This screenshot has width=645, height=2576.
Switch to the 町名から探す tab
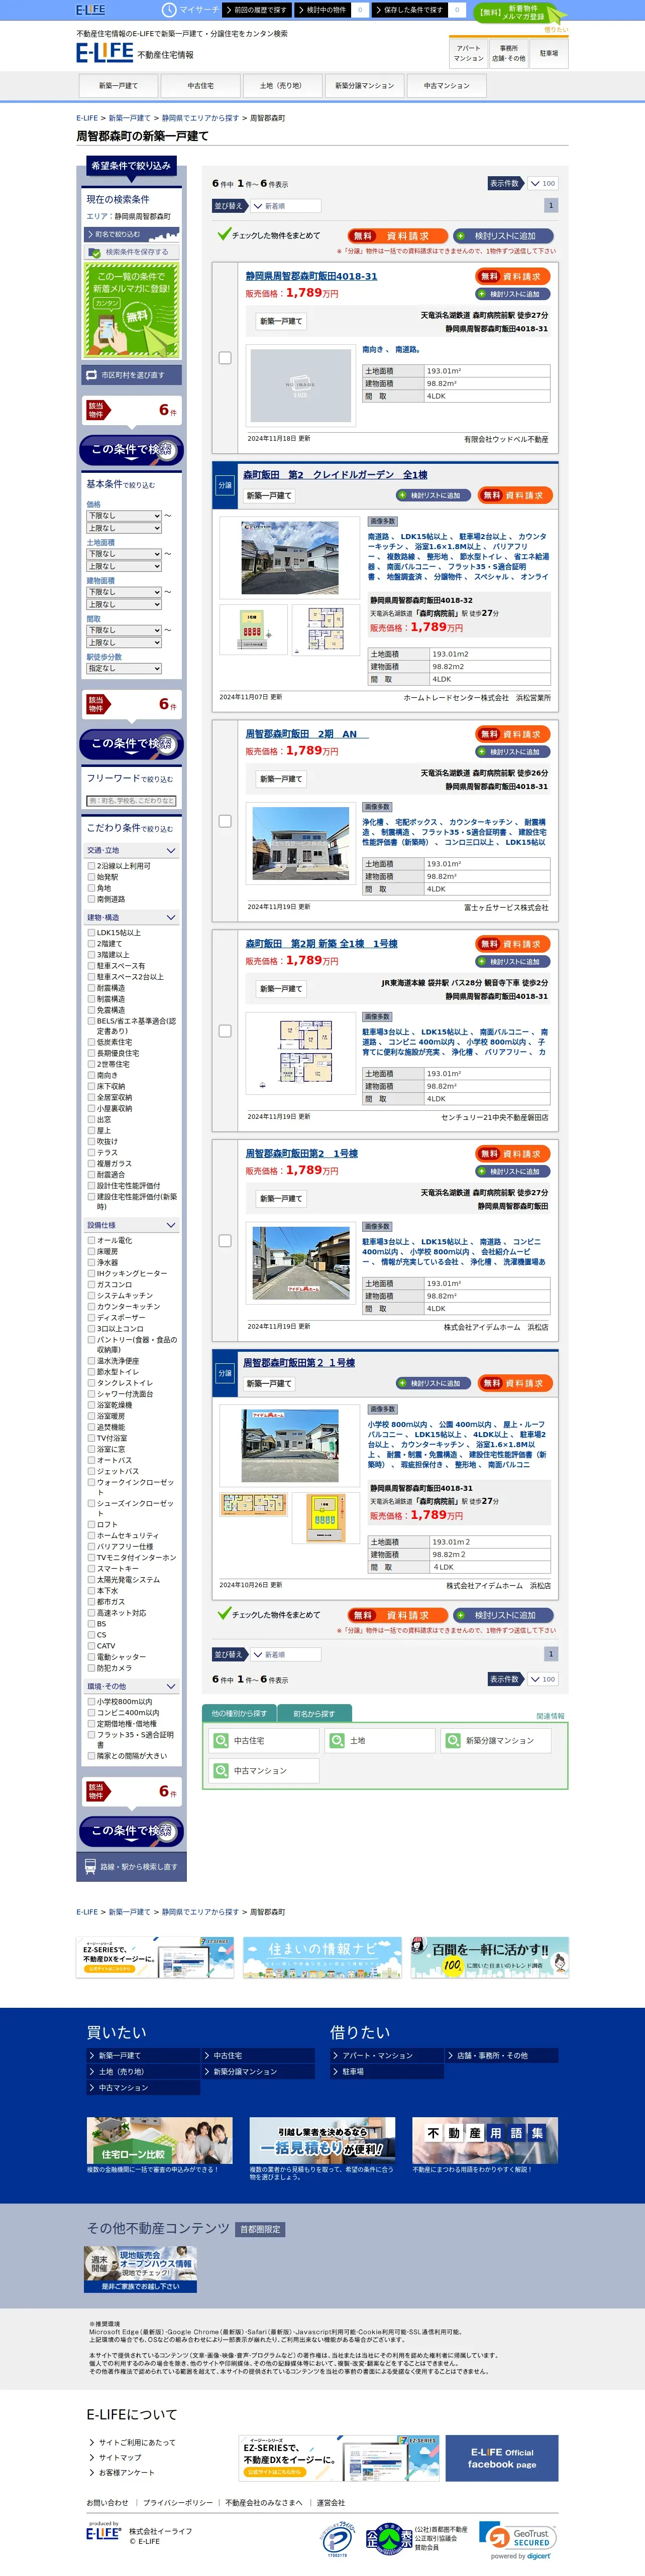(x=314, y=1714)
